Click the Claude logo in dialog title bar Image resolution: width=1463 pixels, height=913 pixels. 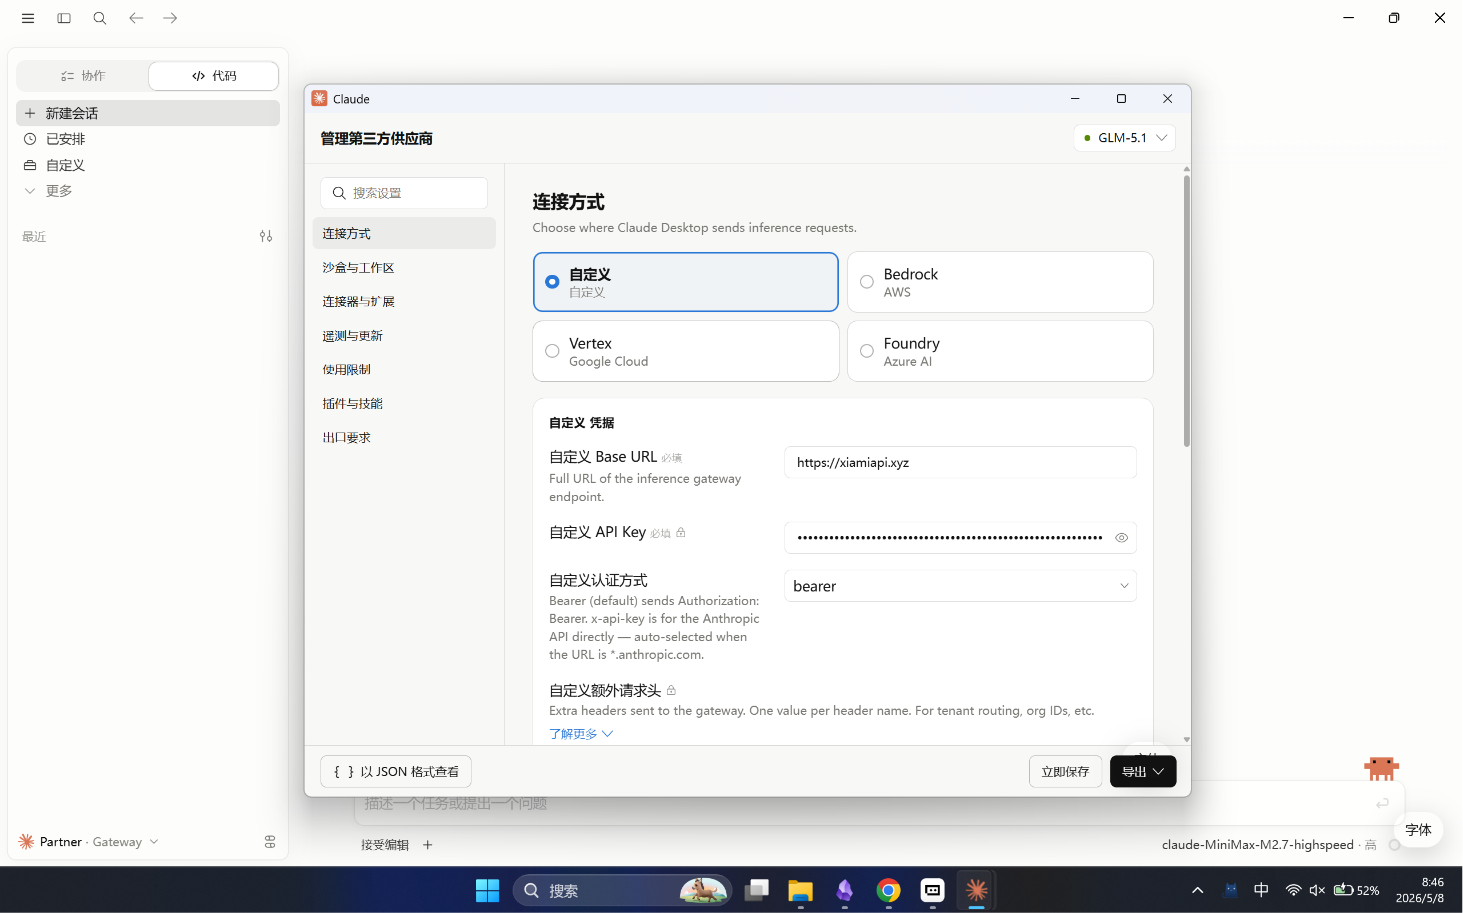320,99
